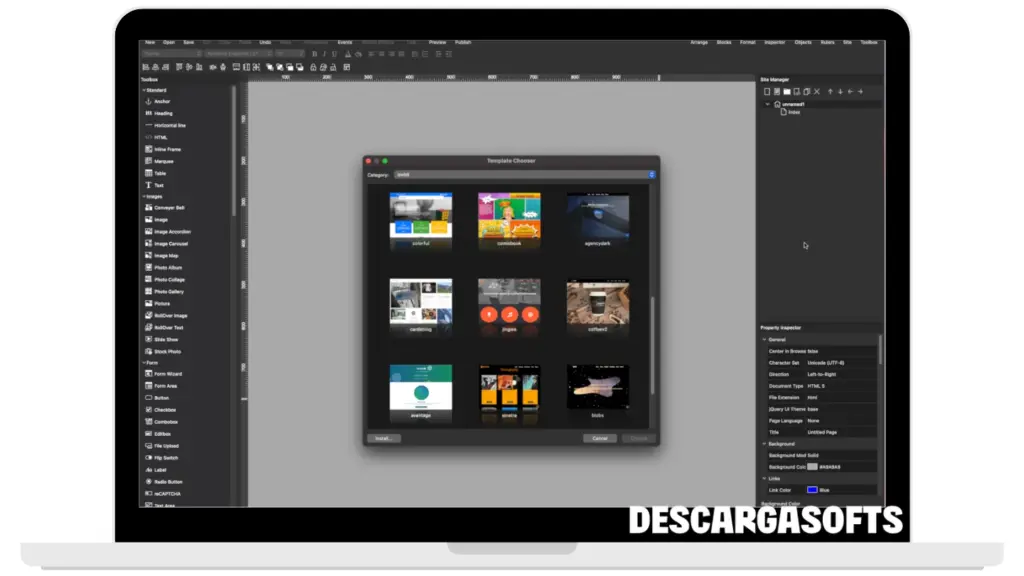Select the Slide Show tool
The image size is (1024, 576).
pos(165,340)
